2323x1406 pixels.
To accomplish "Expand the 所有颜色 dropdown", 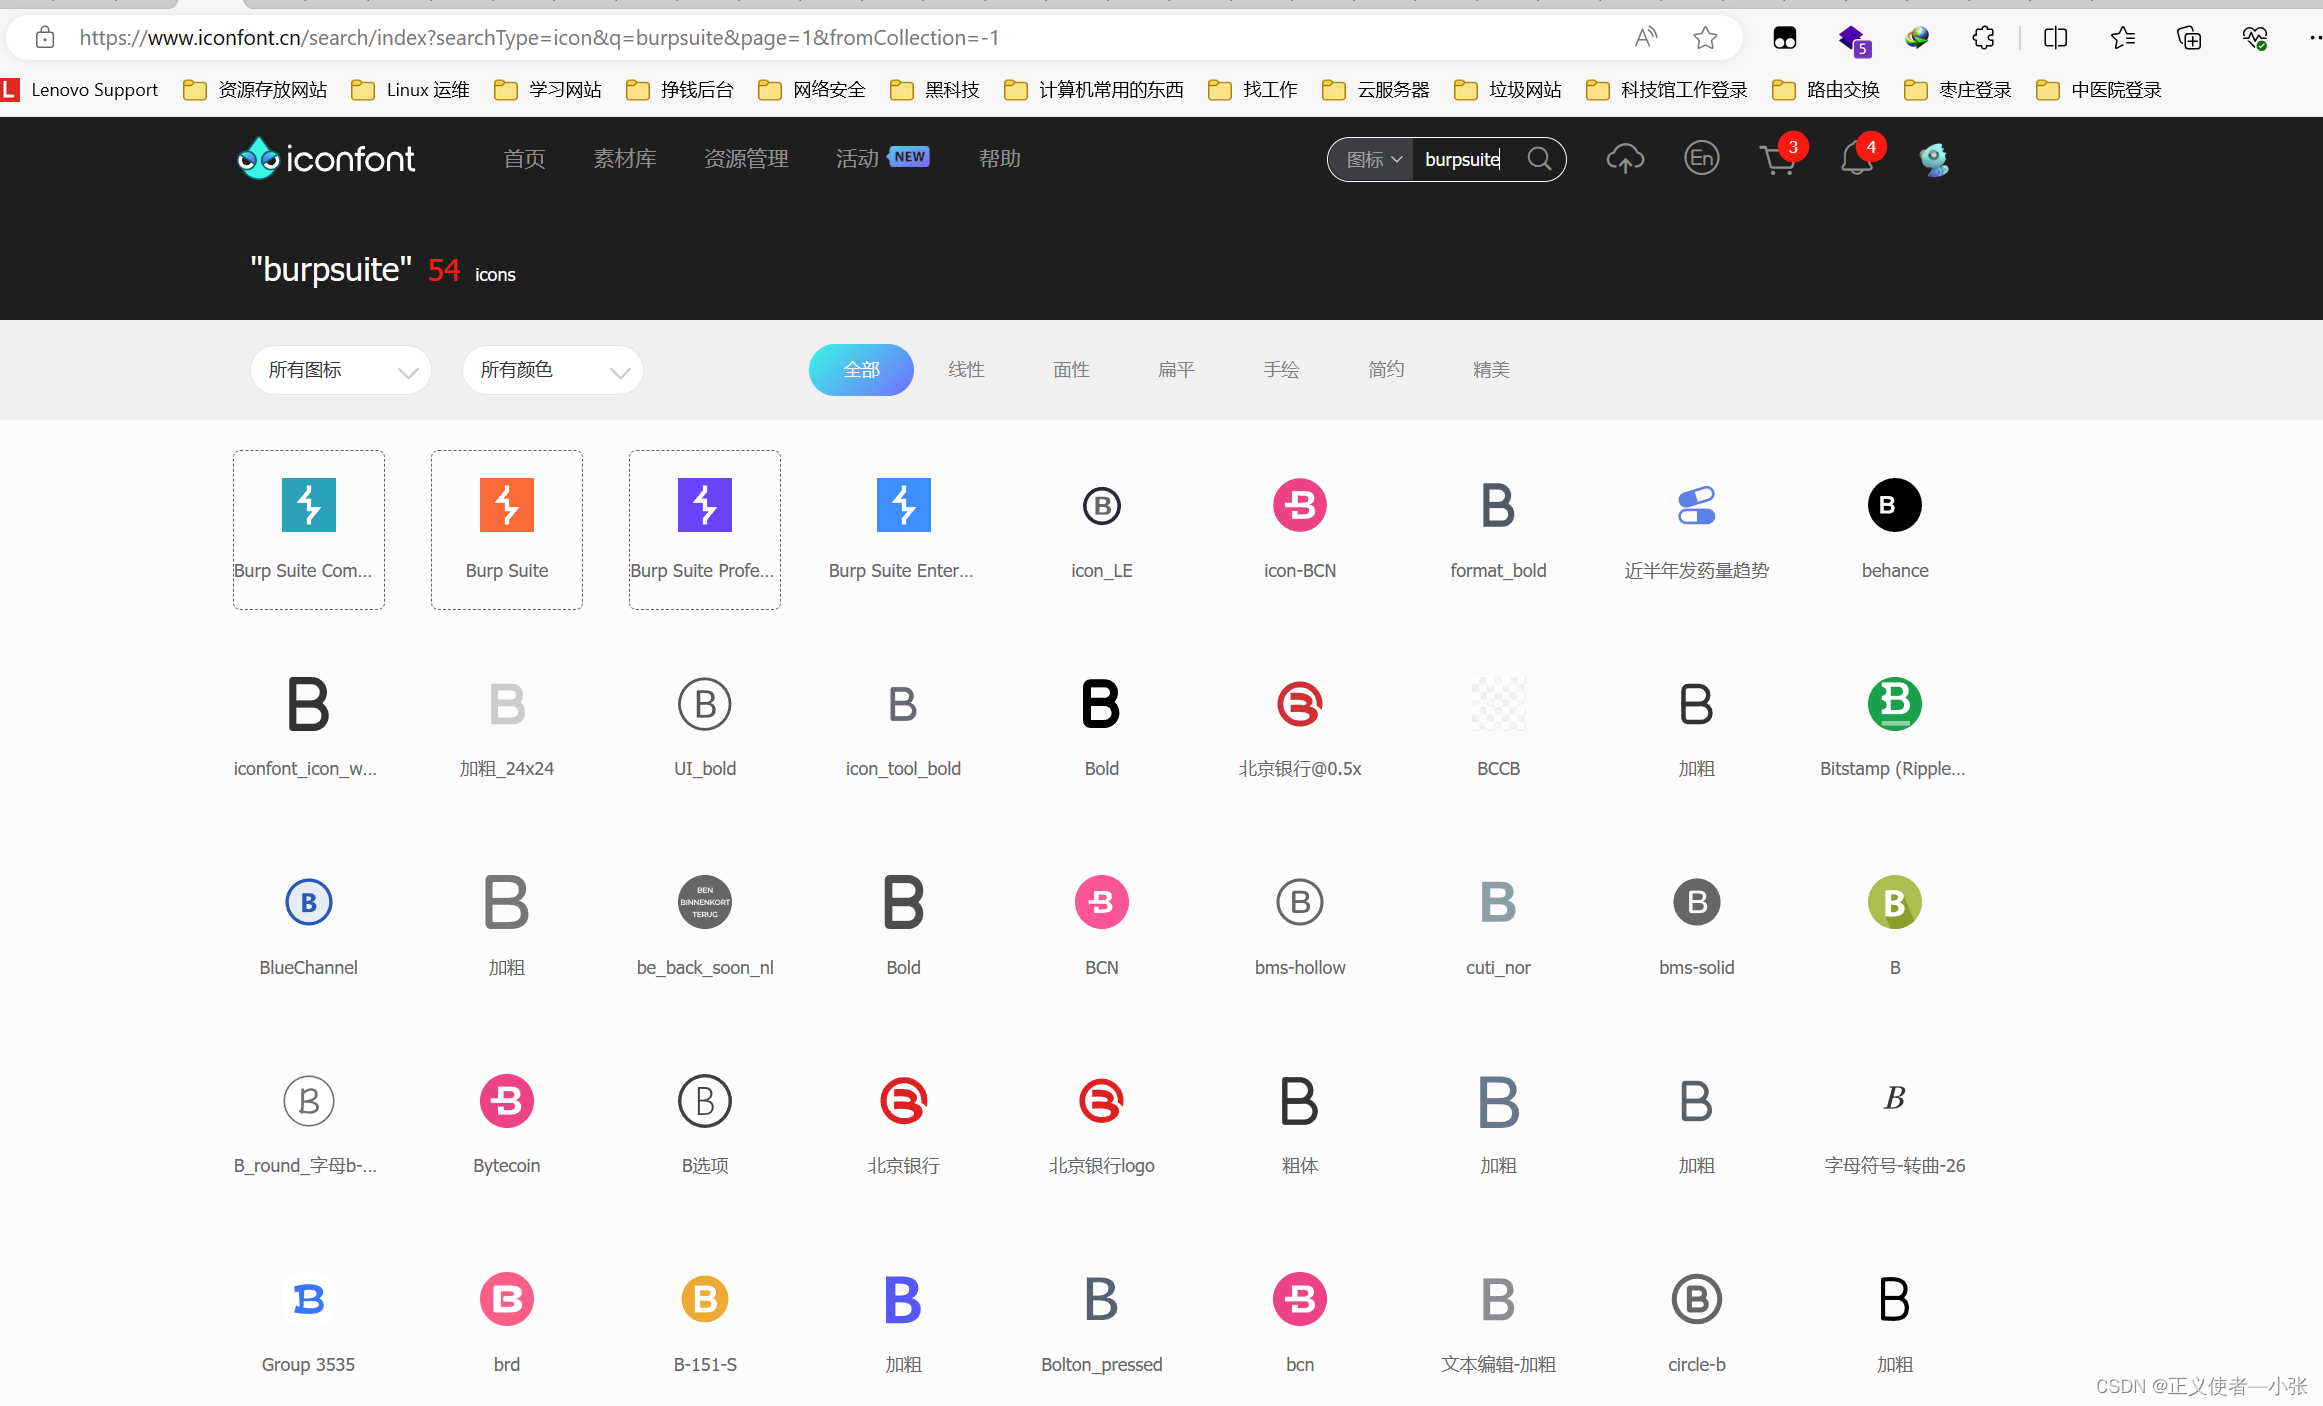I will click(x=553, y=370).
